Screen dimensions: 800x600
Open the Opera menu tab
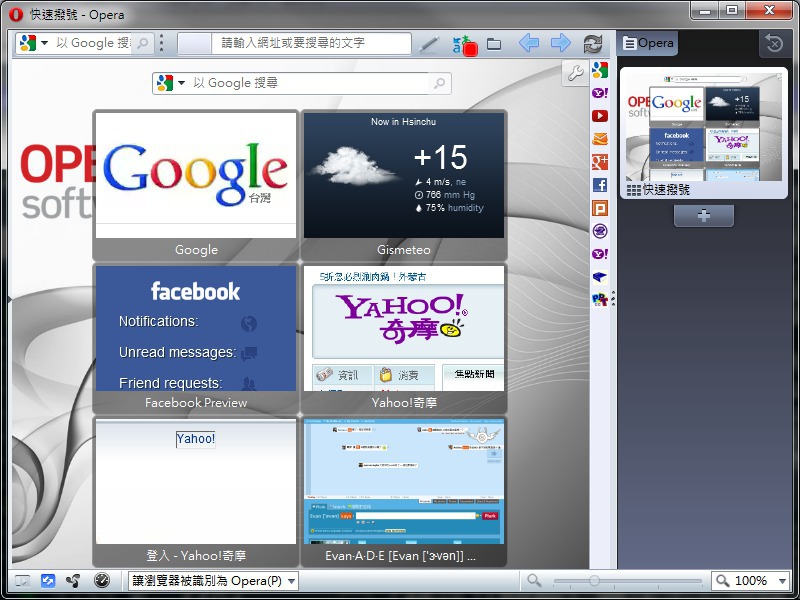(648, 43)
